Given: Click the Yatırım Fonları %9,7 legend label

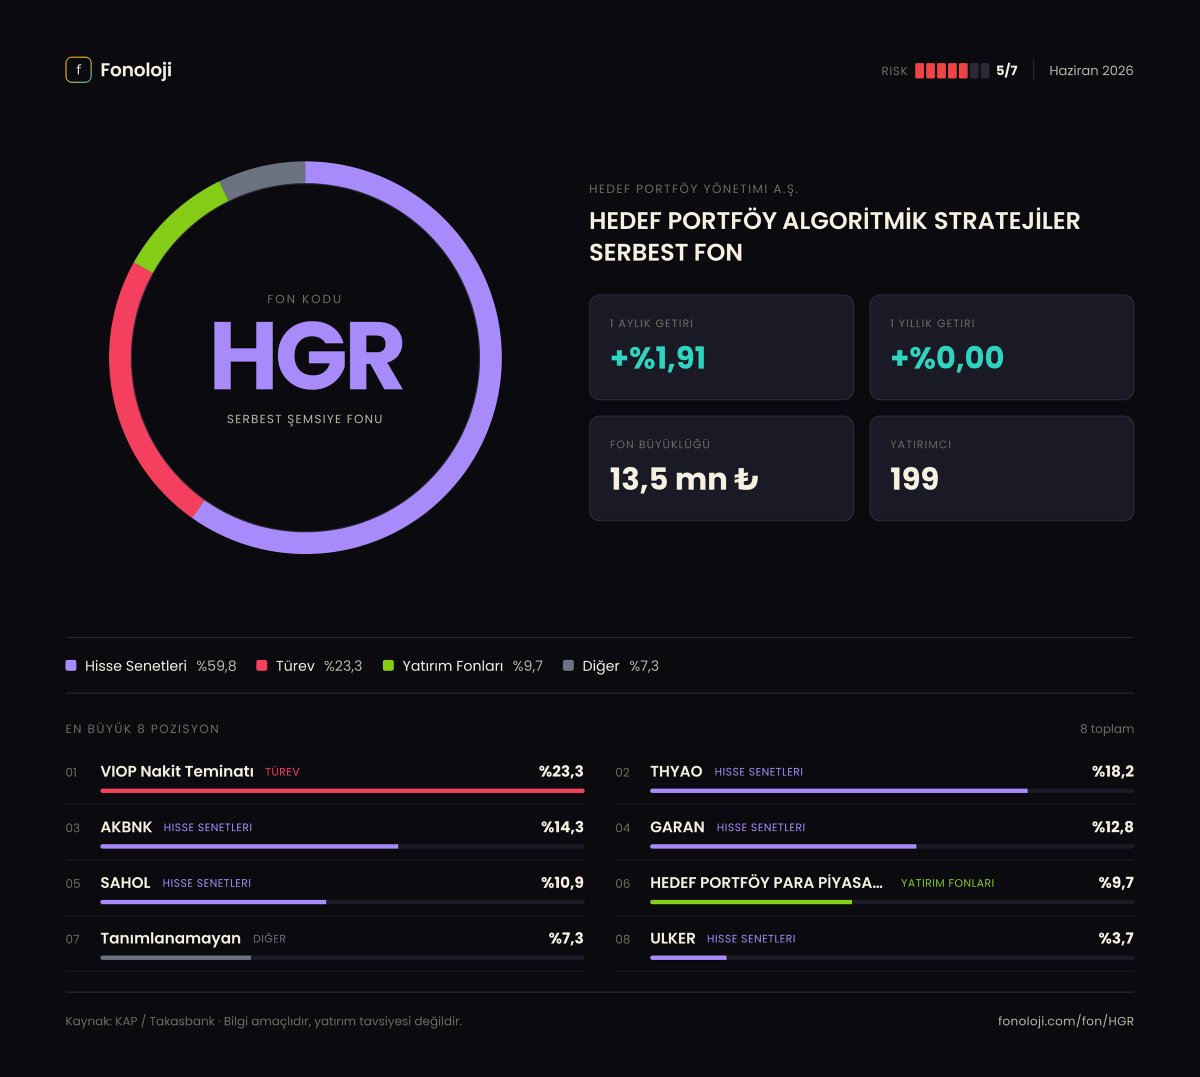Looking at the screenshot, I should [472, 666].
